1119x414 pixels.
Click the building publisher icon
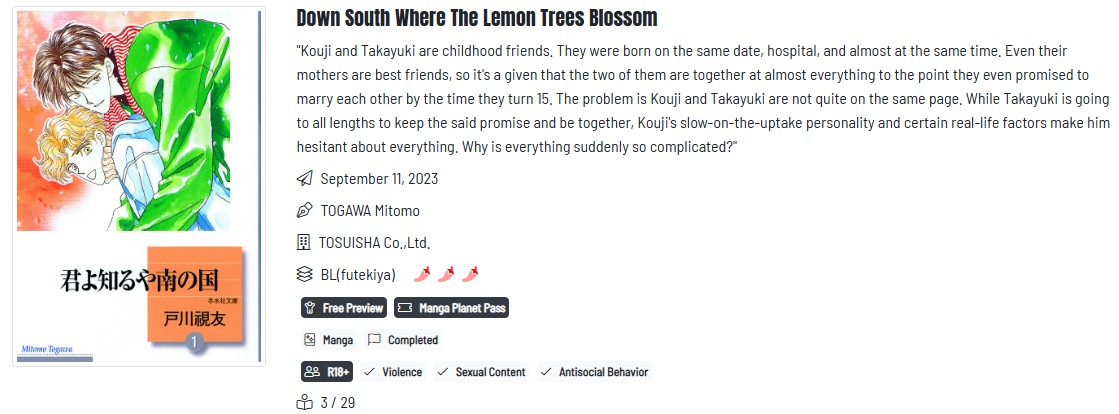pos(305,242)
